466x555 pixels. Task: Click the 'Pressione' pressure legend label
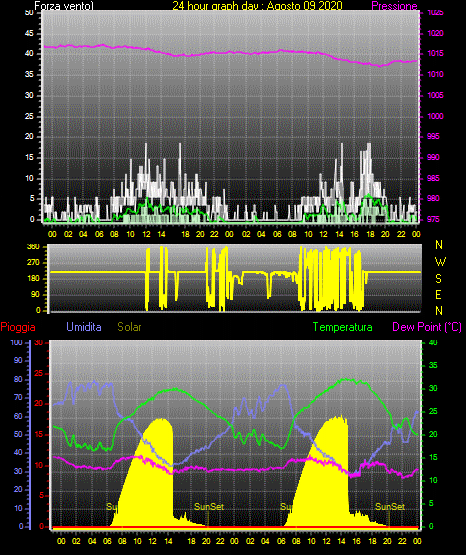pos(394,6)
